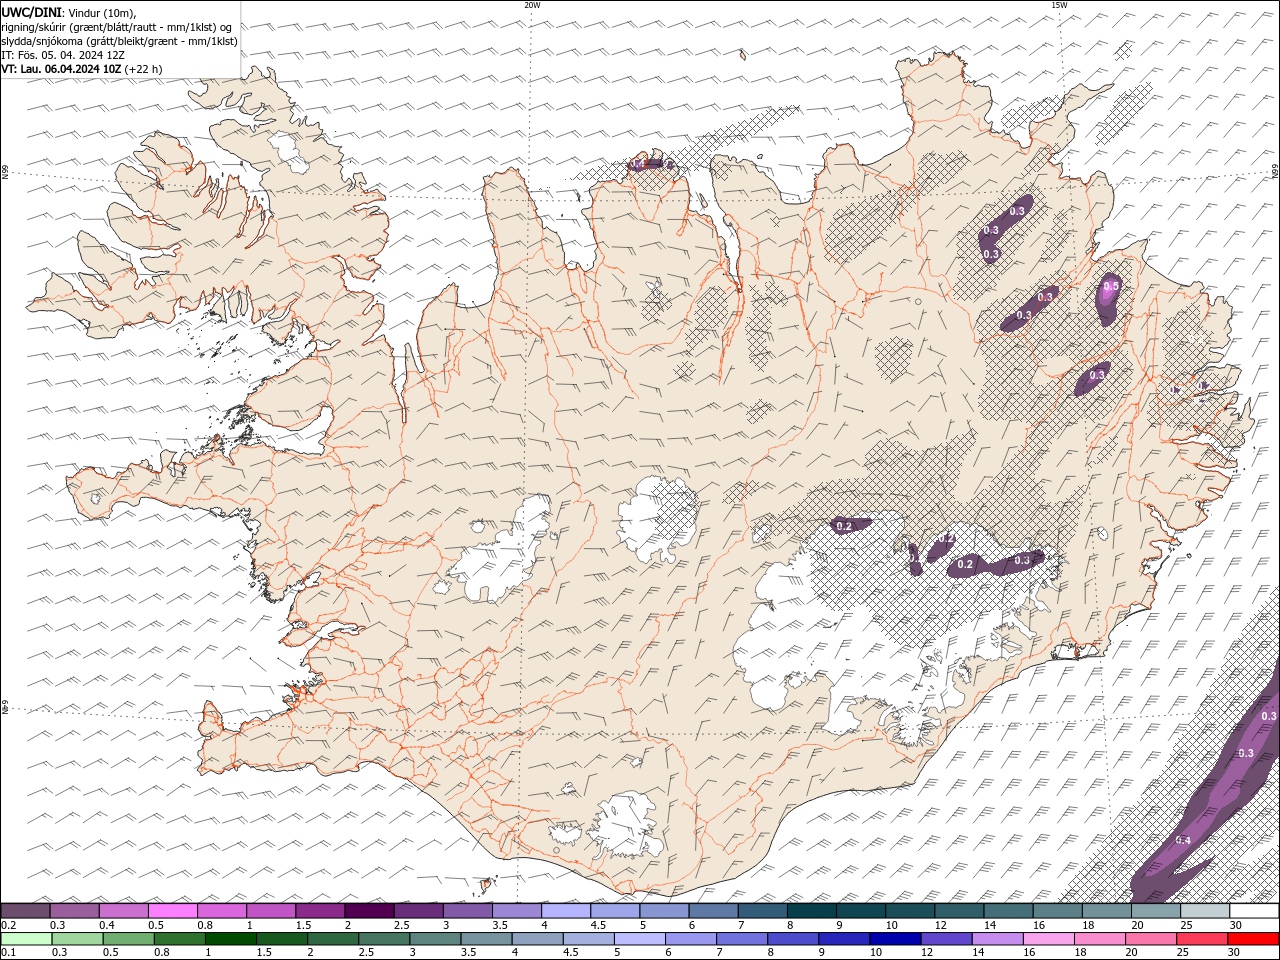The height and width of the screenshot is (960, 1280).
Task: Pick bottom-row rain swatch labeled 9
Action: point(844,939)
